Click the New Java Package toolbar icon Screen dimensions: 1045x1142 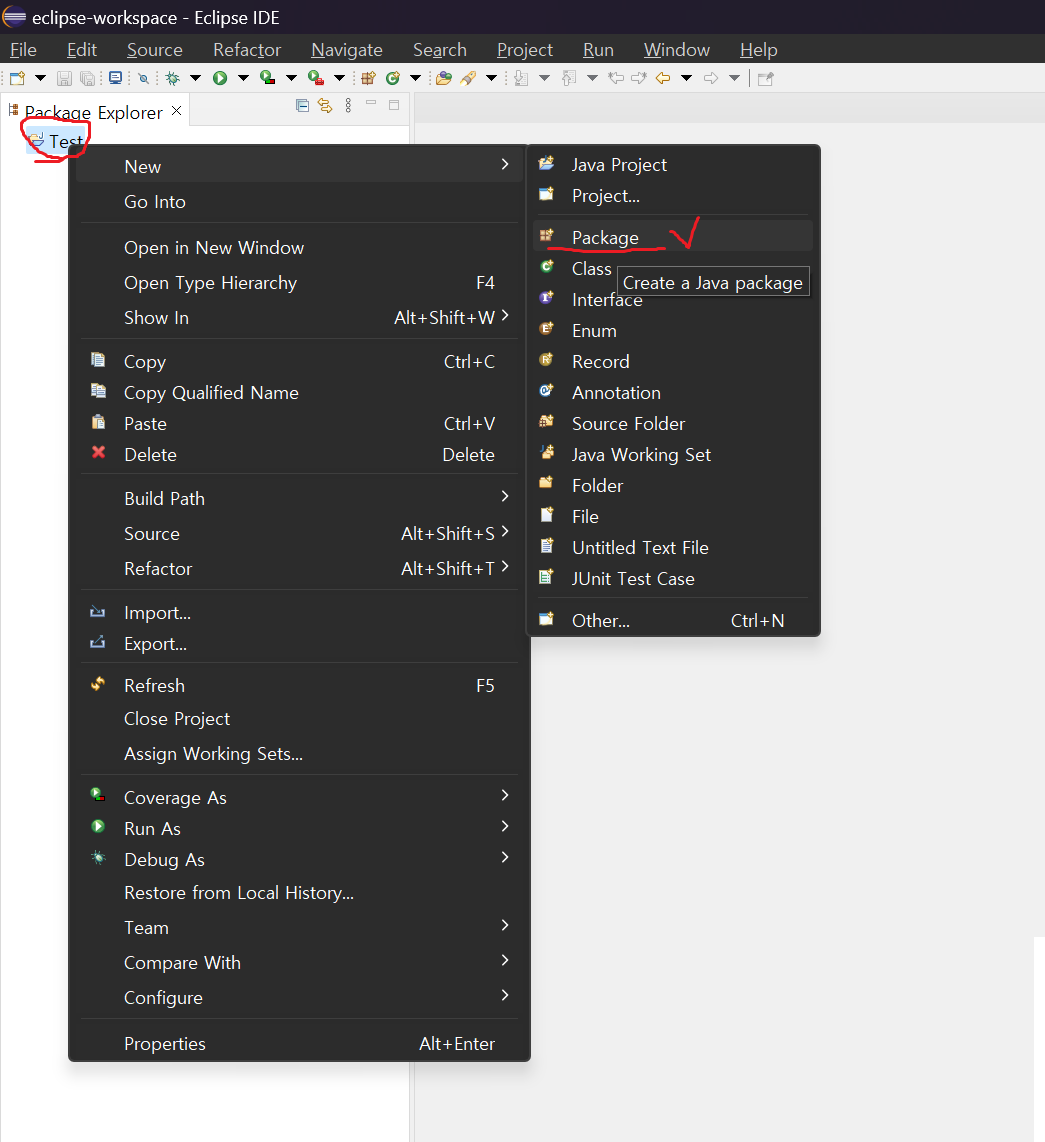368,78
